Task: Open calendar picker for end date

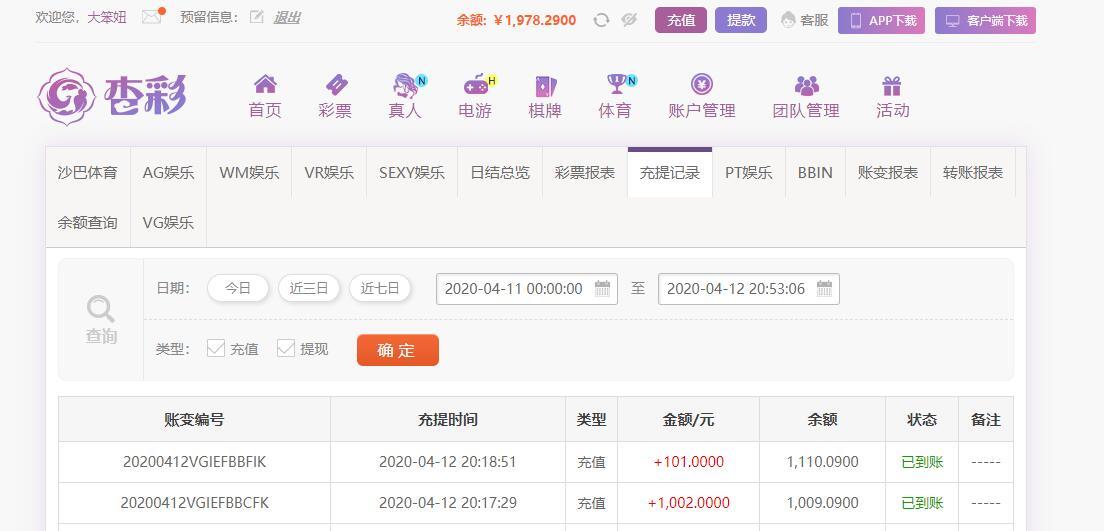Action: [824, 289]
